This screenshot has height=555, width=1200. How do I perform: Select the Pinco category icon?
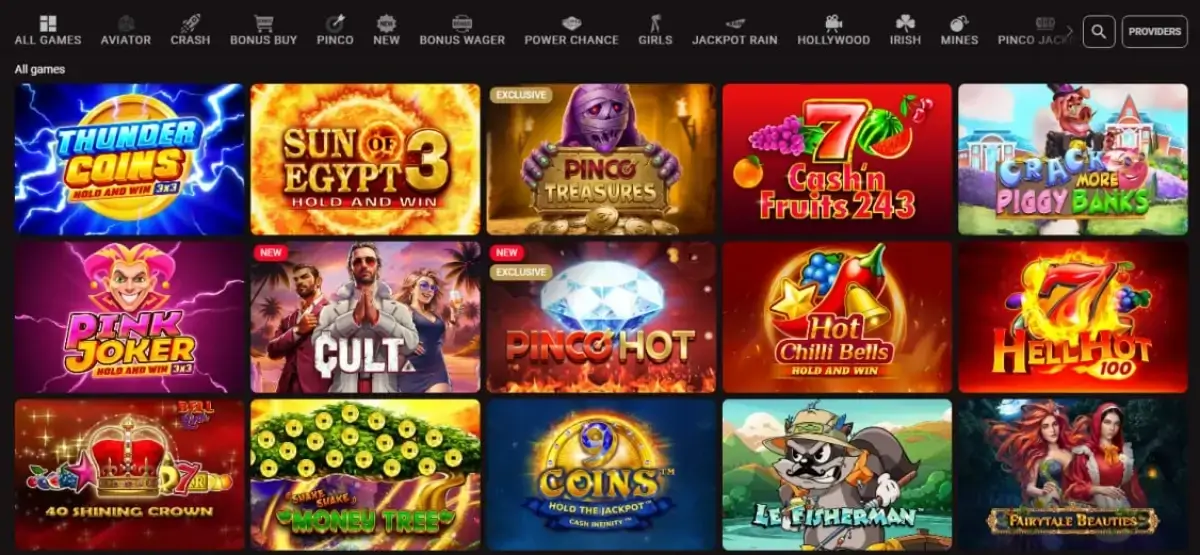[336, 31]
